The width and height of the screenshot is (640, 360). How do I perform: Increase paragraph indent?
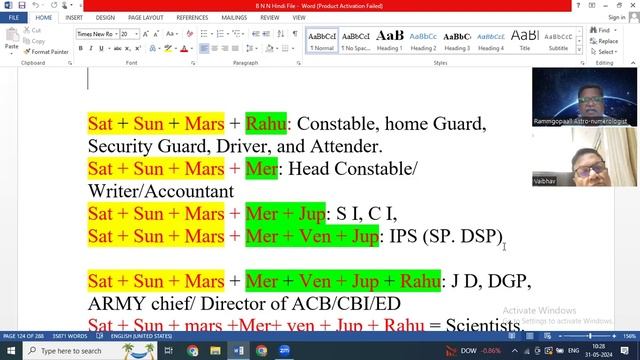click(266, 34)
